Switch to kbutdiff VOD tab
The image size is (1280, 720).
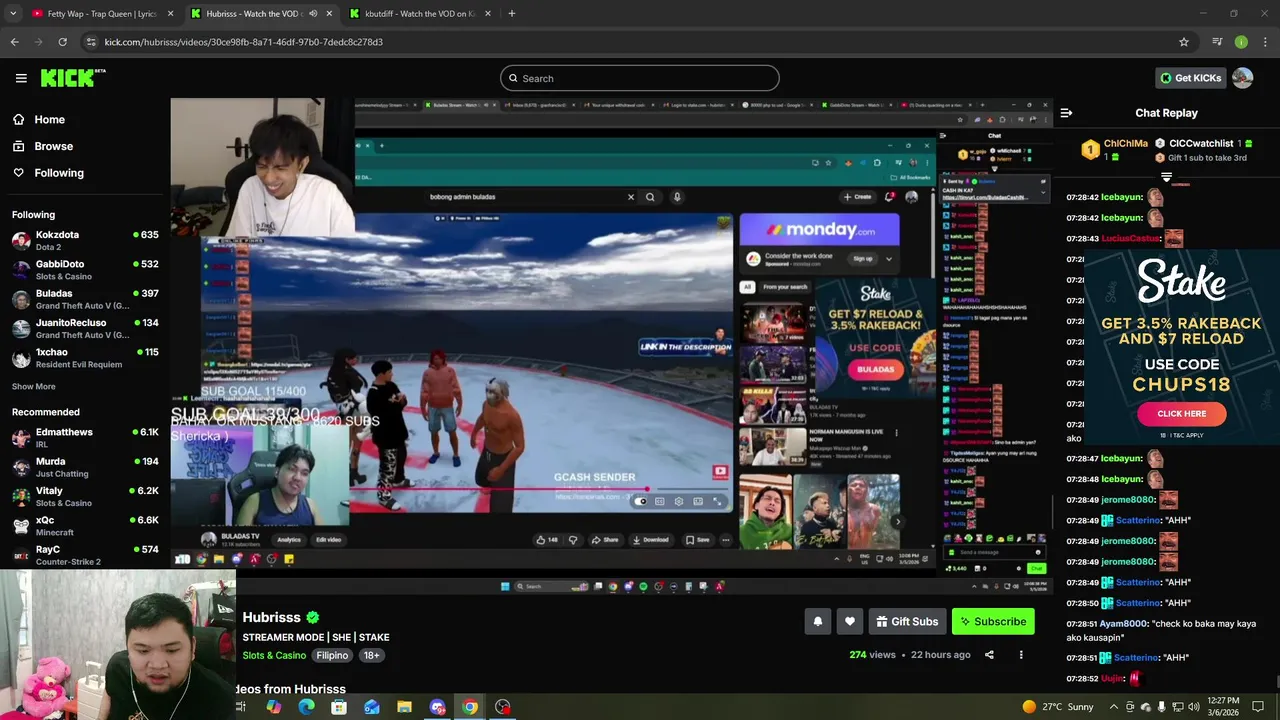pyautogui.click(x=420, y=14)
